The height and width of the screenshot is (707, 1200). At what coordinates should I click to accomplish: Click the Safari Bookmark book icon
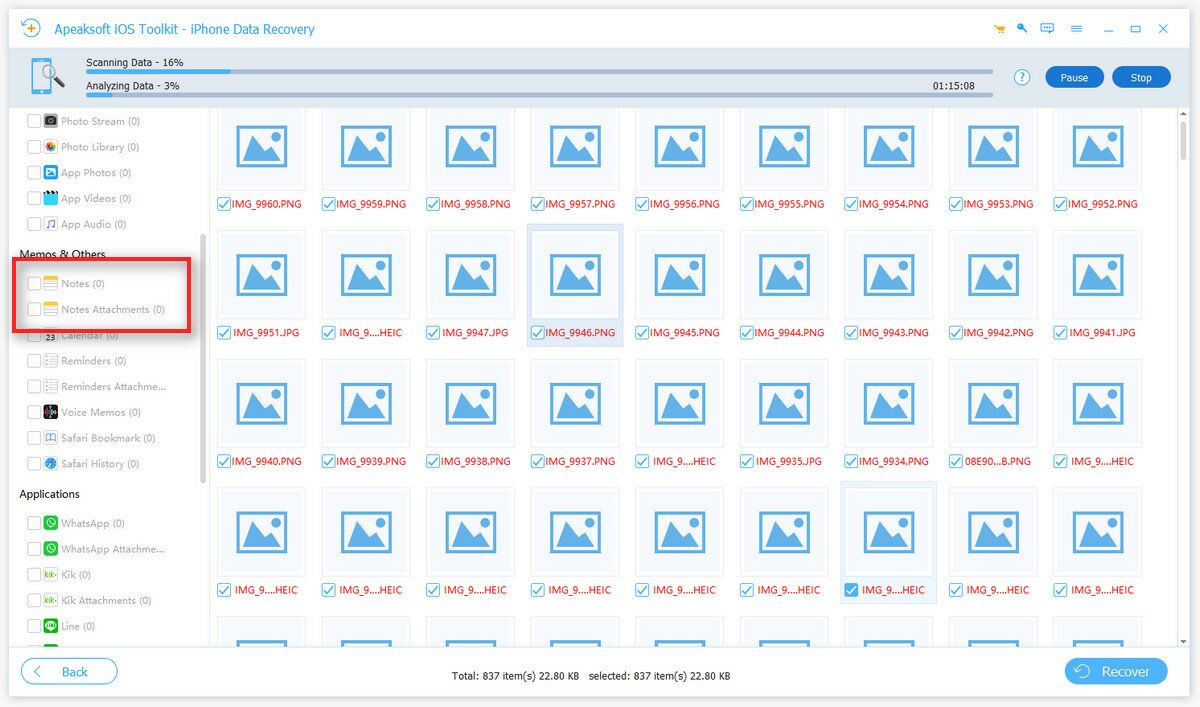tap(50, 438)
